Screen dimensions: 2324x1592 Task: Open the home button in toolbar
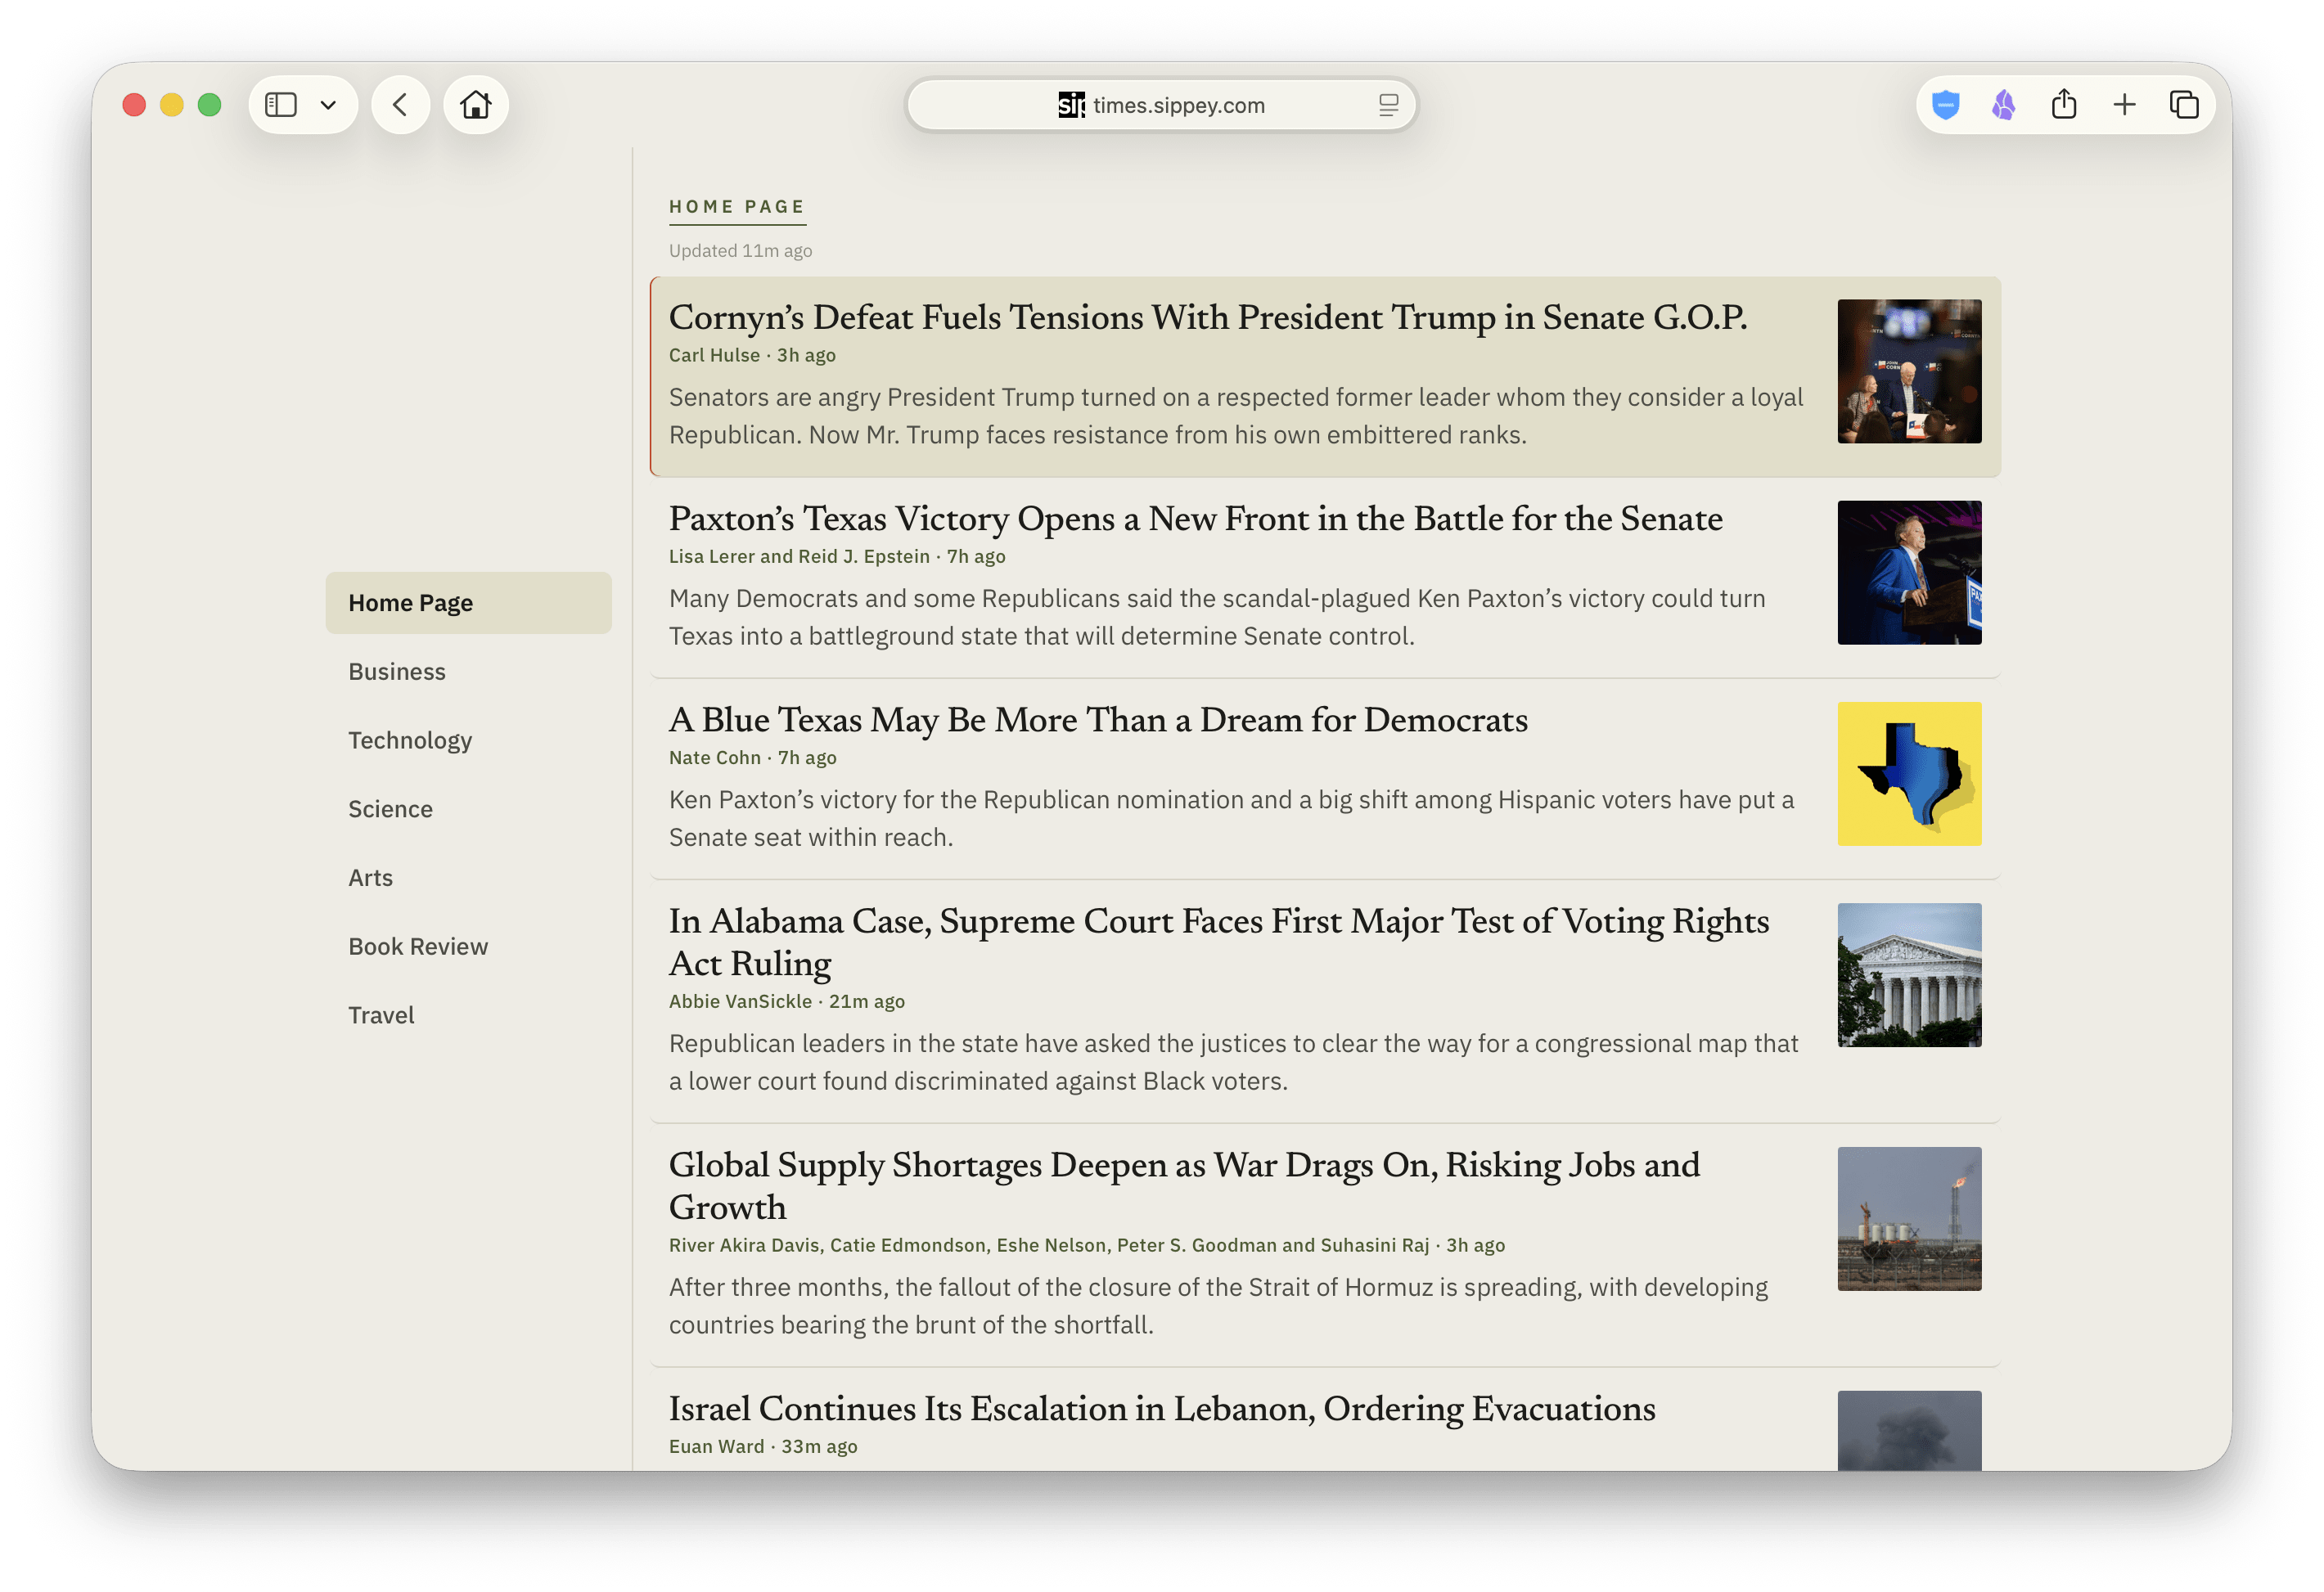point(476,105)
